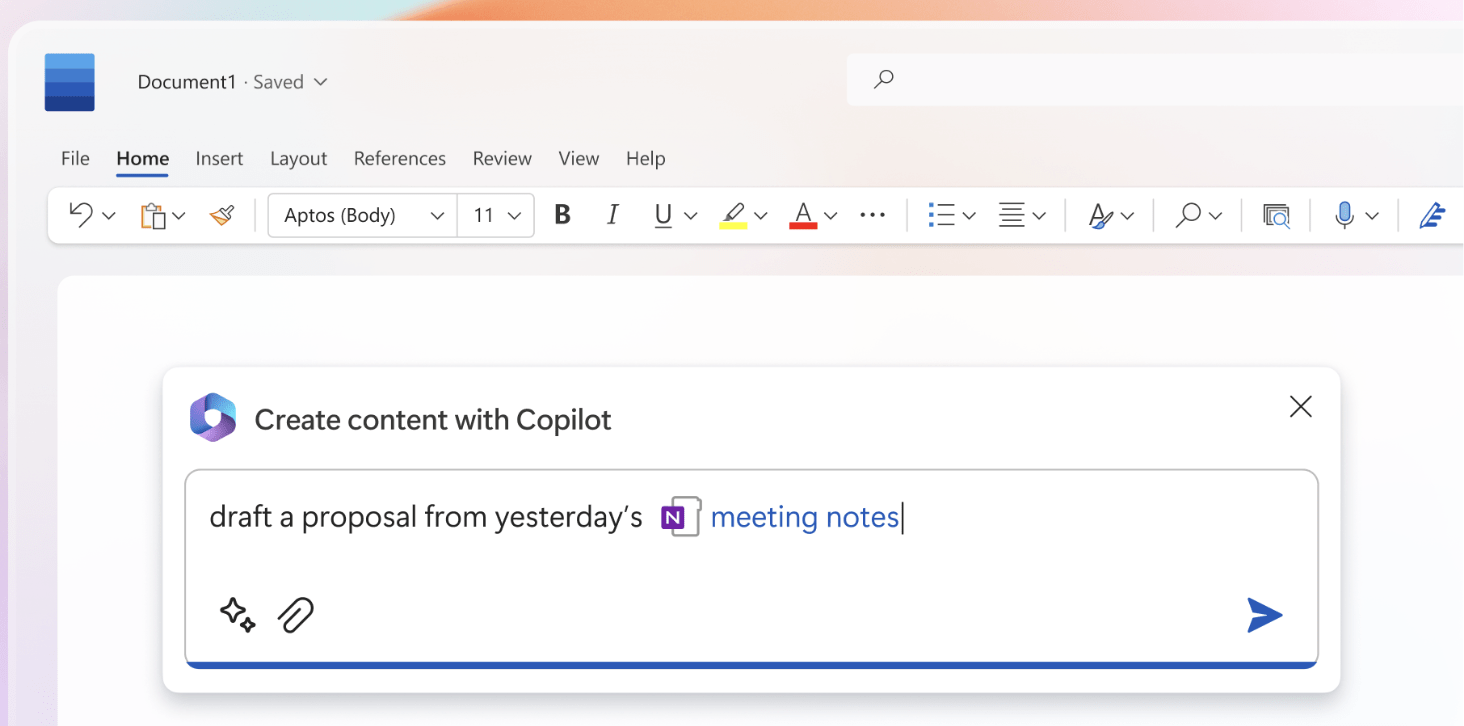Click the Find magnifier icon in toolbar
The image size is (1464, 726).
click(x=1188, y=215)
